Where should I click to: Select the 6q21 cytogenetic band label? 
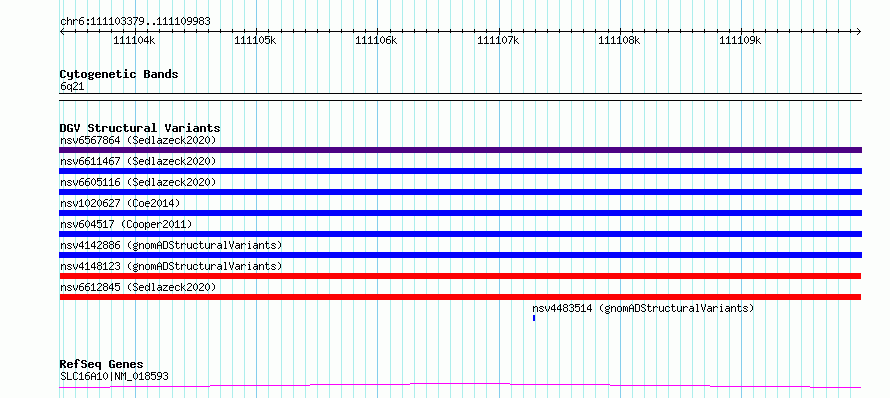click(x=72, y=87)
